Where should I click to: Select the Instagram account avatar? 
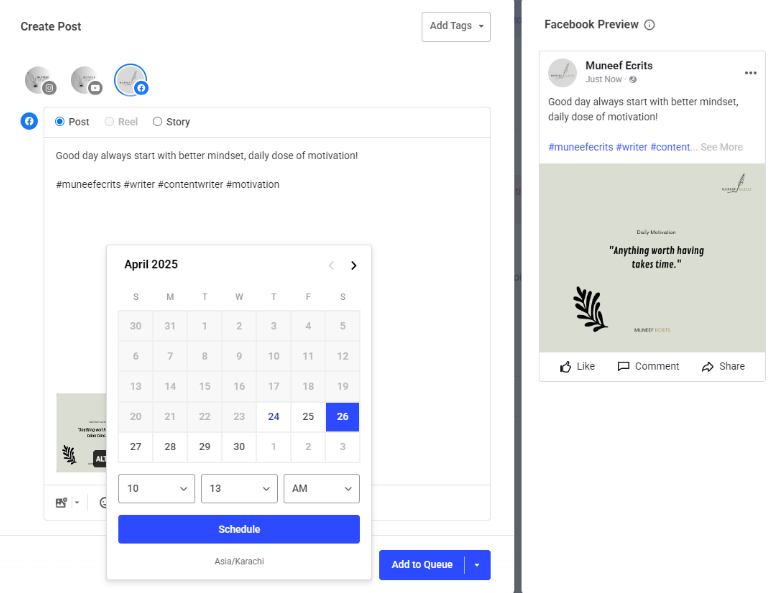(x=39, y=80)
